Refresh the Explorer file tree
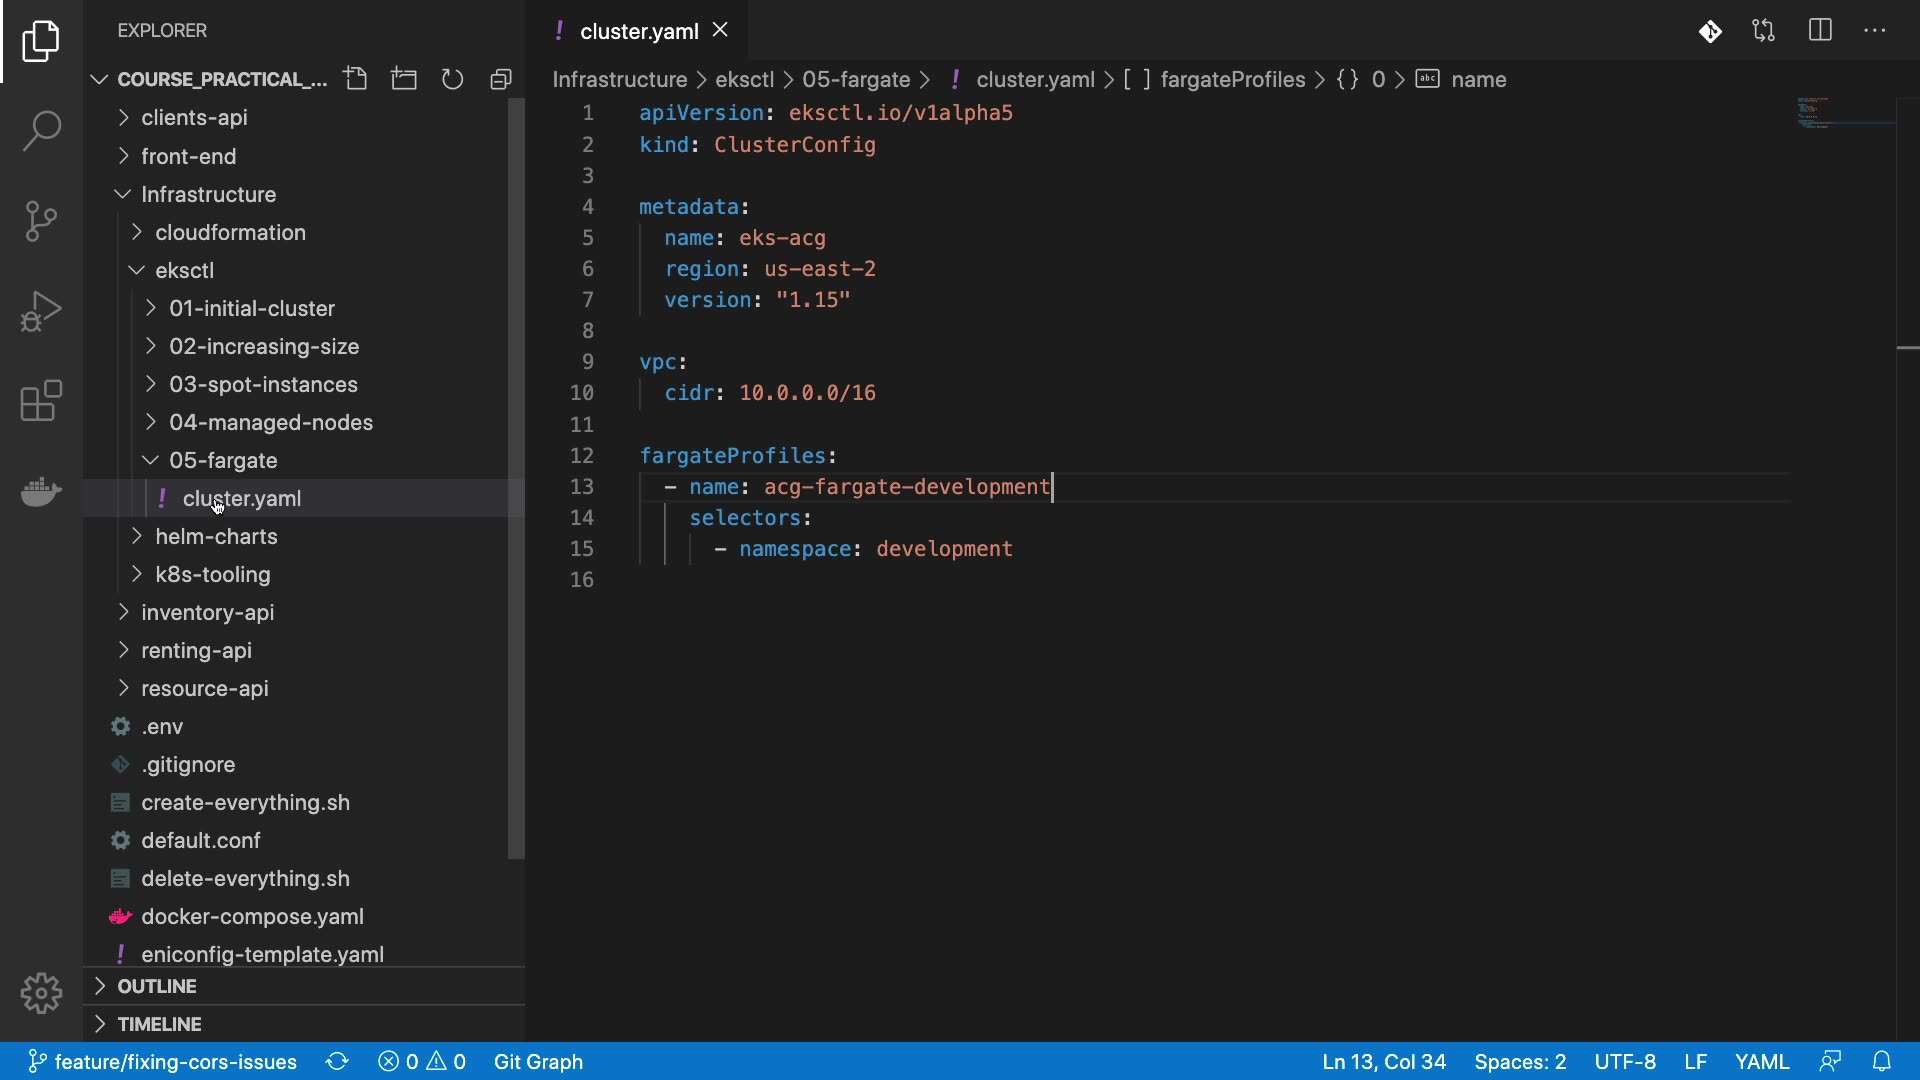 point(452,79)
